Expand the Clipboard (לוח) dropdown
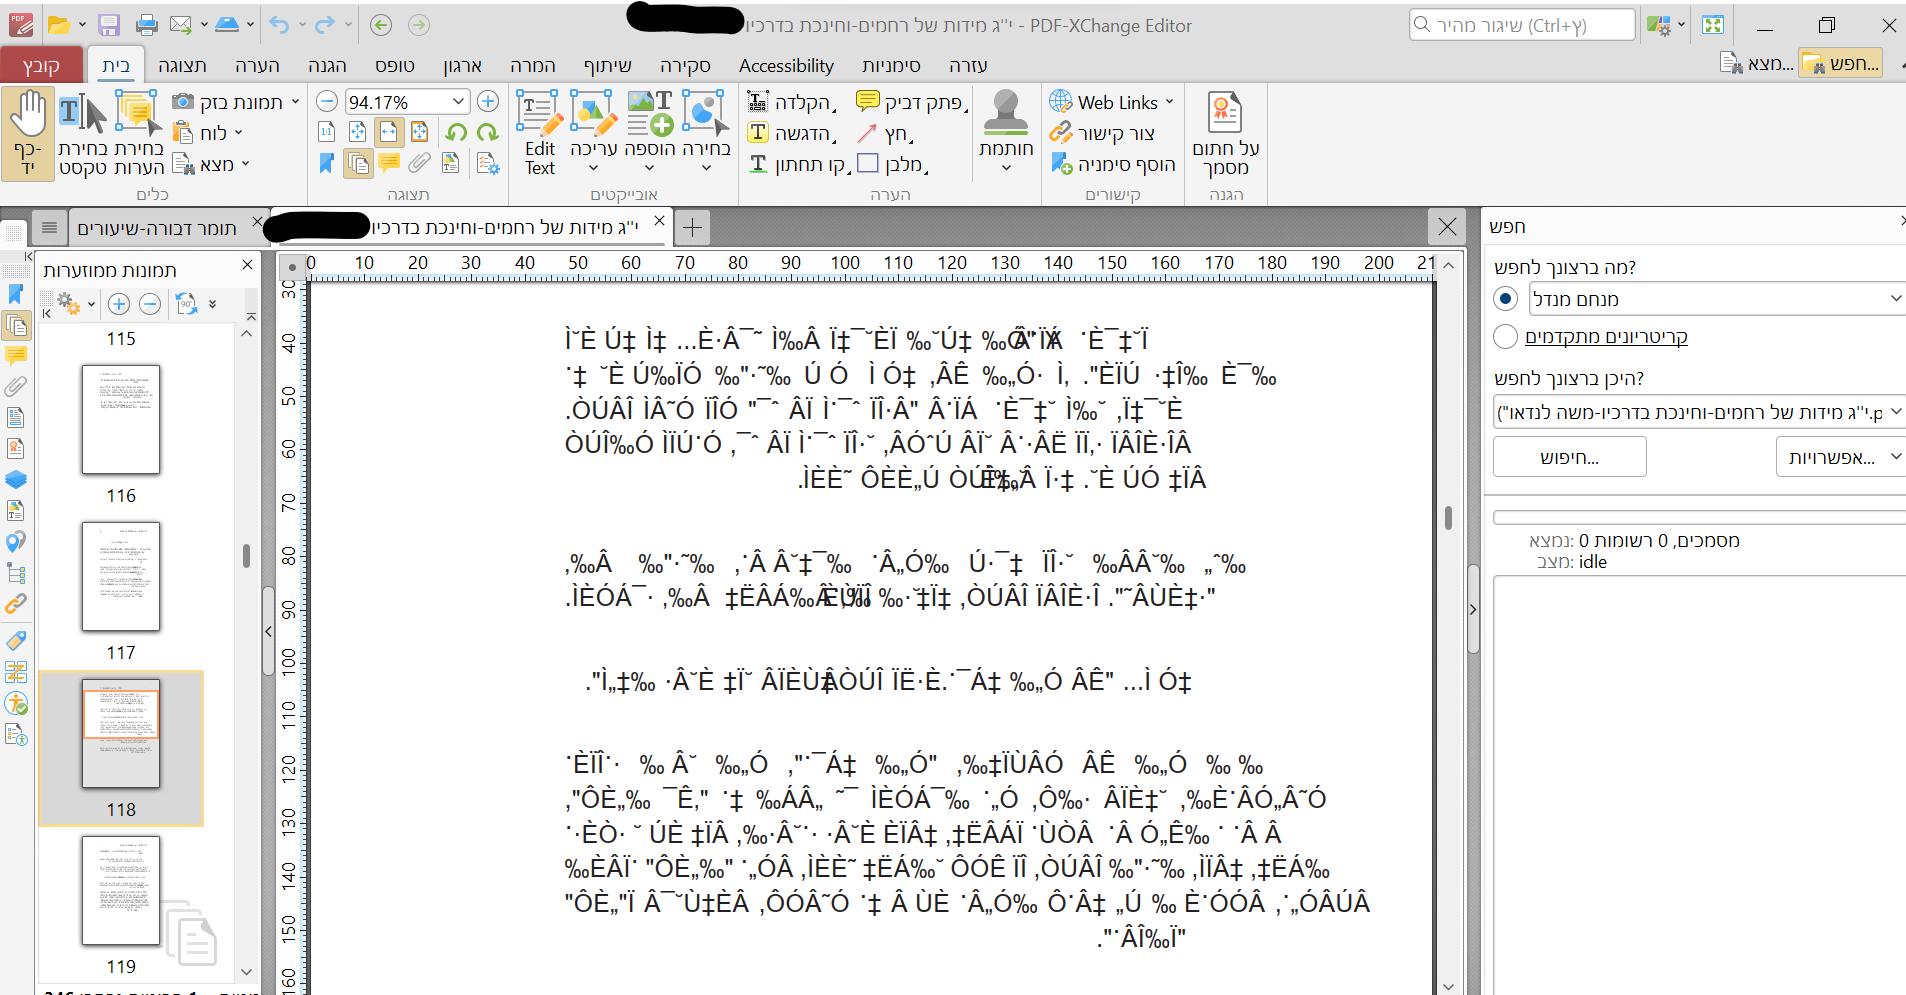This screenshot has width=1906, height=995. 238,132
